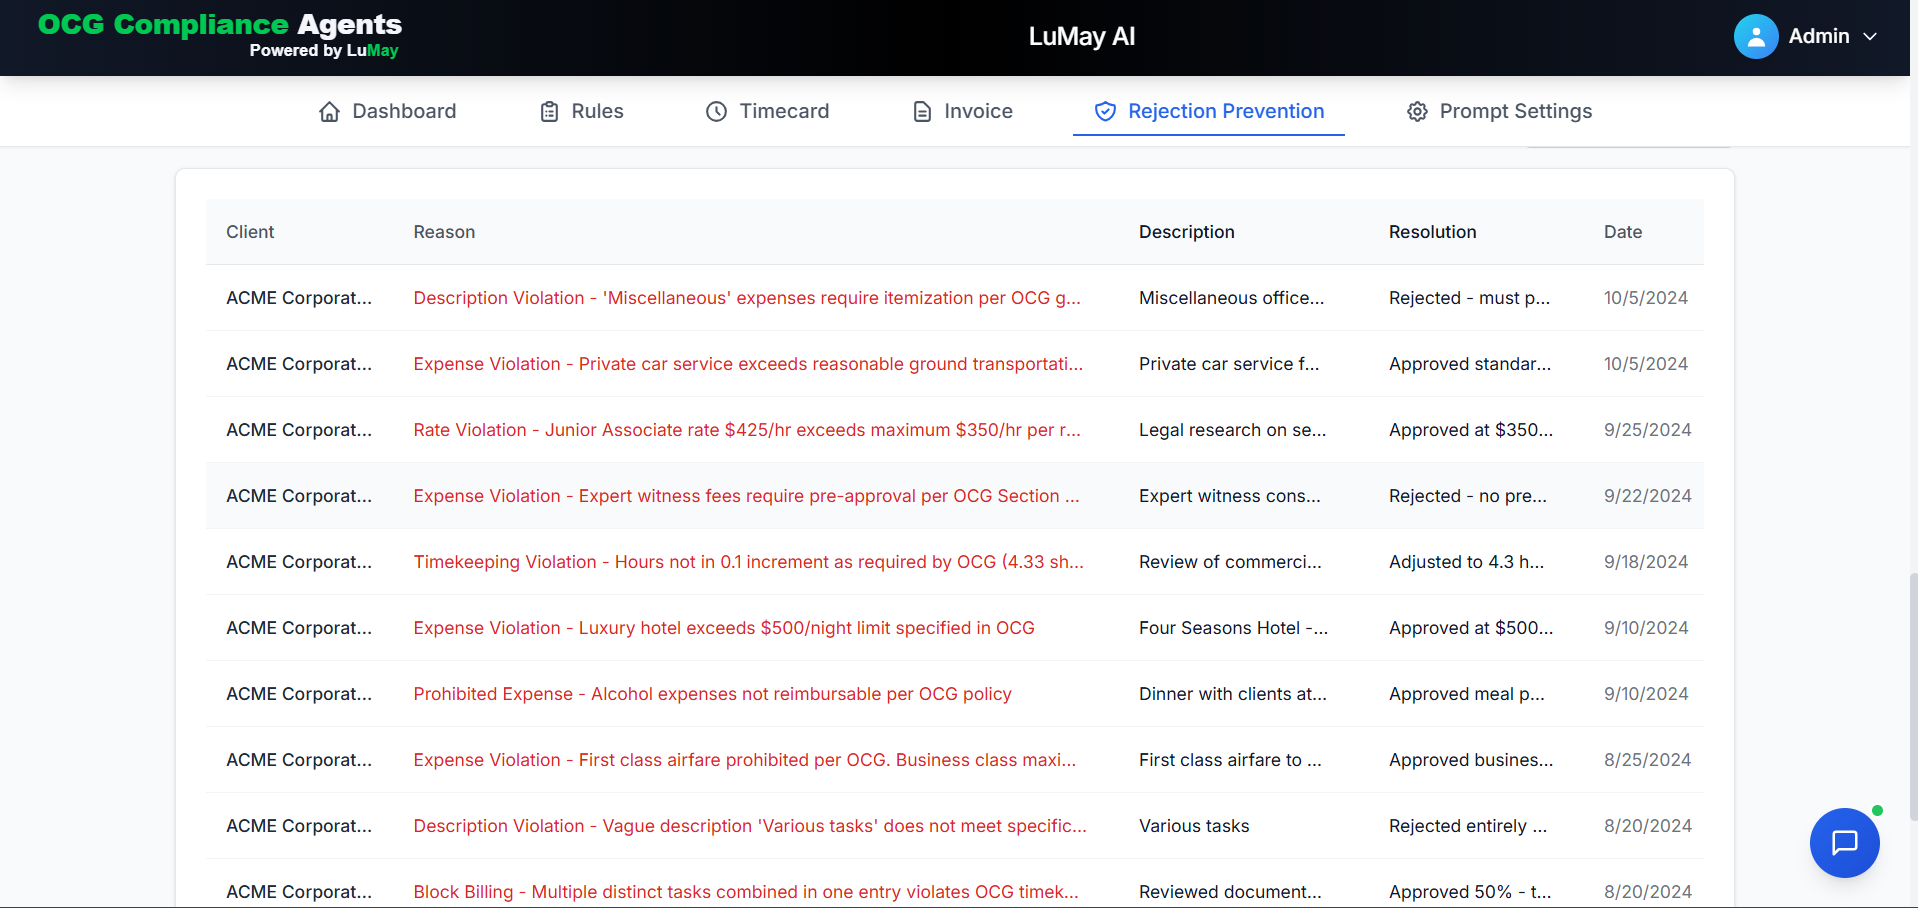Open the Prompt Settings tab
This screenshot has height=908, width=1918.
point(1499,112)
